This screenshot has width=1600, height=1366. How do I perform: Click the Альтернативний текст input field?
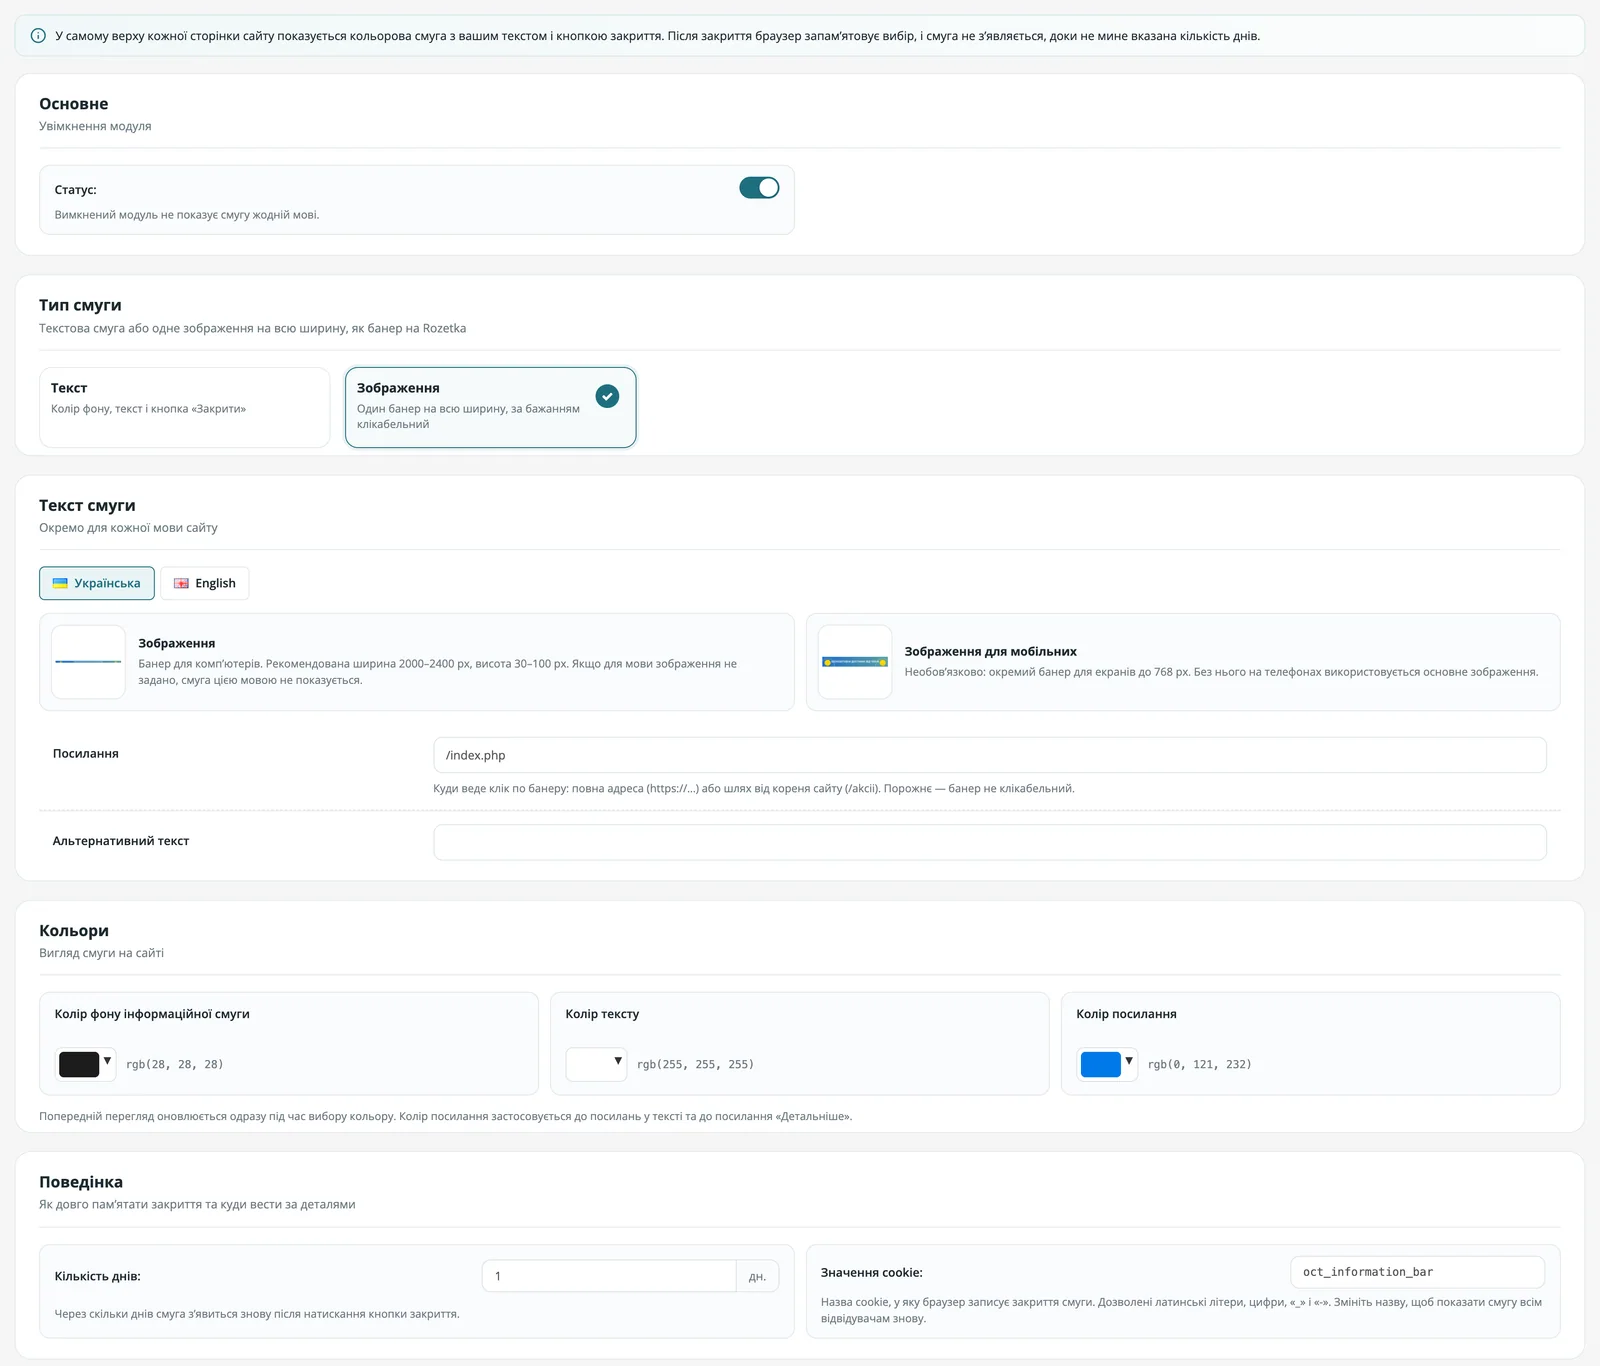[990, 842]
